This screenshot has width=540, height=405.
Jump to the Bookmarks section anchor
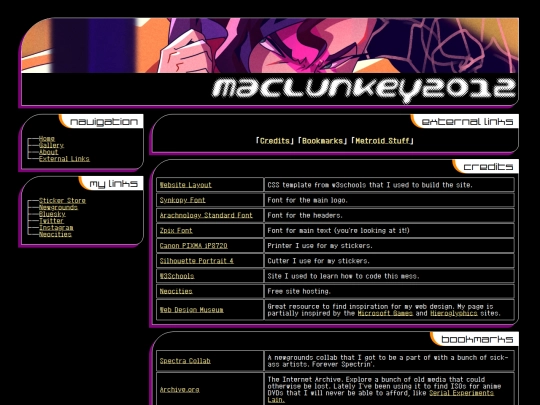tap(322, 141)
